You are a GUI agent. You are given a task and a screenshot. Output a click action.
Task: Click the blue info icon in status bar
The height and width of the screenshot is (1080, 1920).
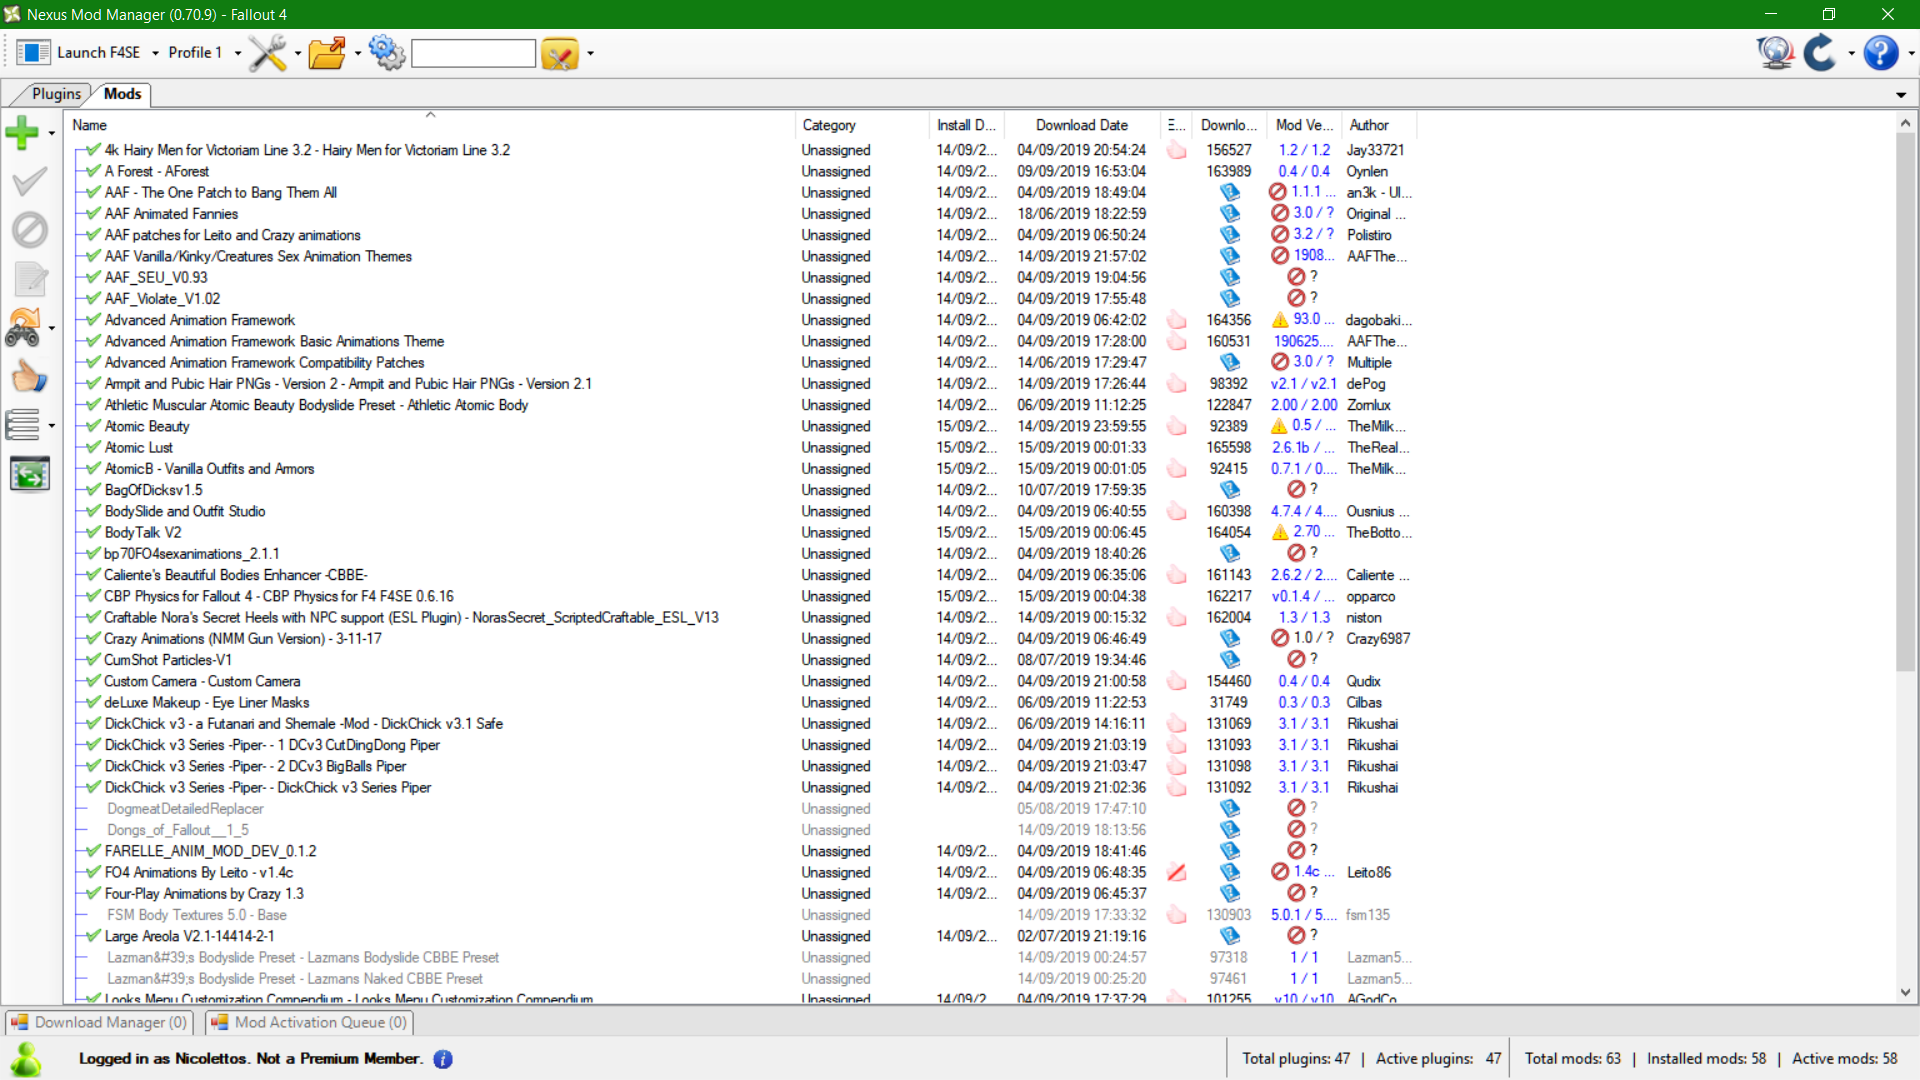tap(443, 1059)
